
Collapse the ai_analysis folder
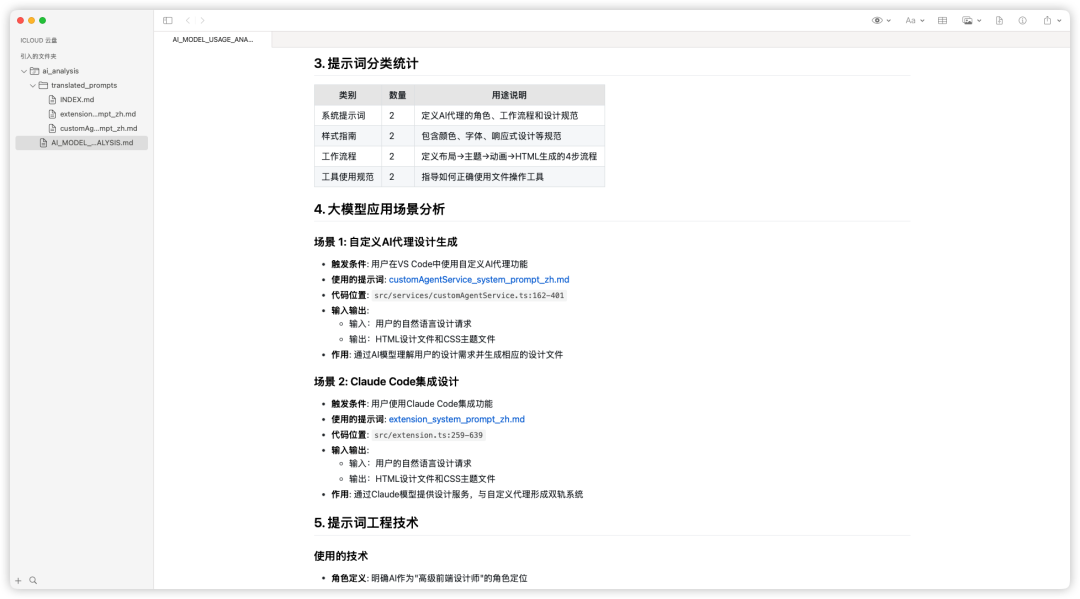(23, 71)
